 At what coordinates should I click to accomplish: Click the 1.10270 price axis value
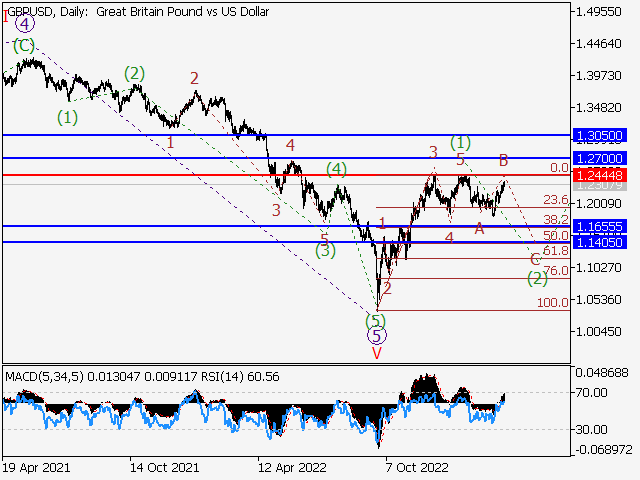tap(598, 268)
